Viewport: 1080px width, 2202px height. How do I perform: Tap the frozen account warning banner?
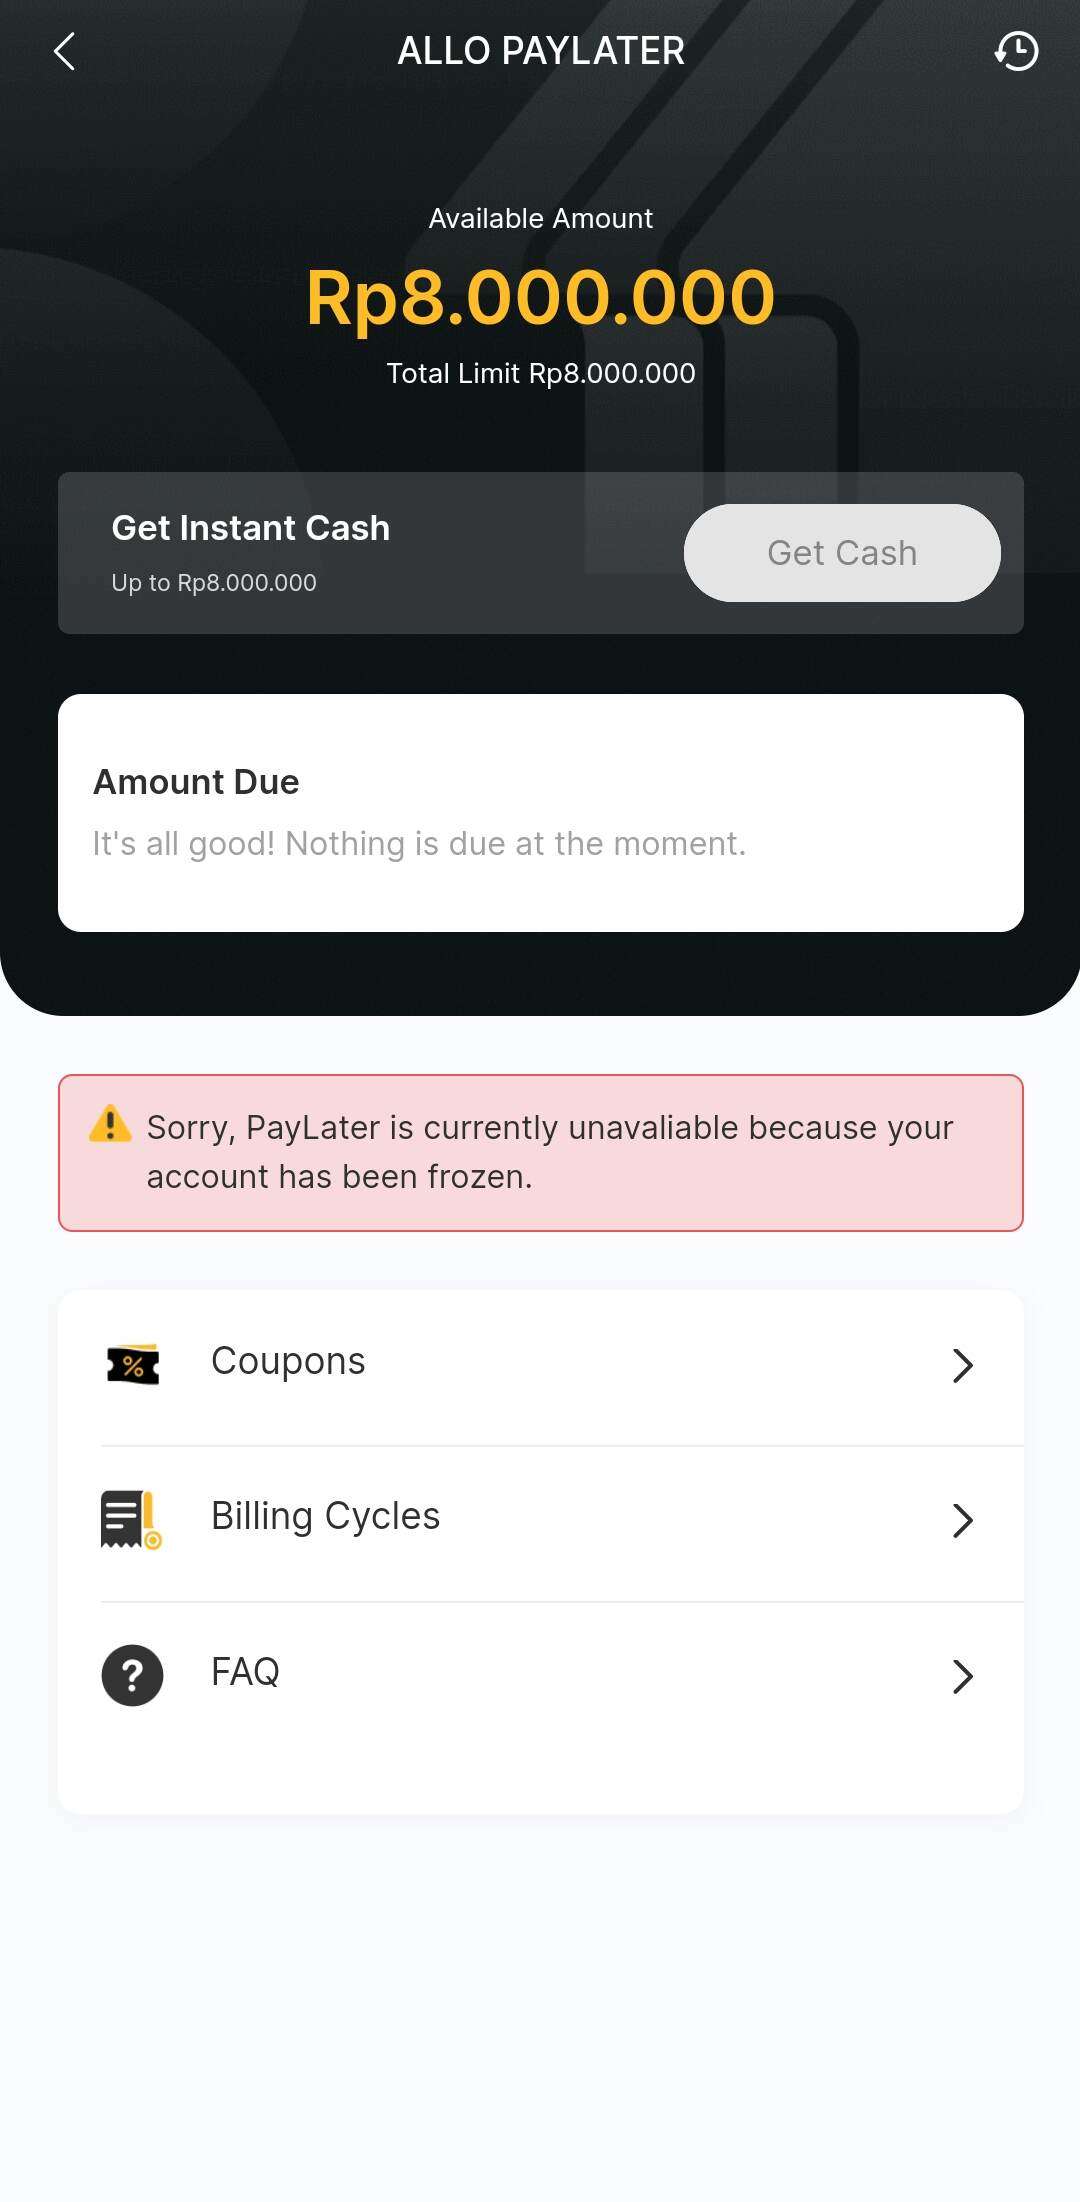[x=541, y=1153]
